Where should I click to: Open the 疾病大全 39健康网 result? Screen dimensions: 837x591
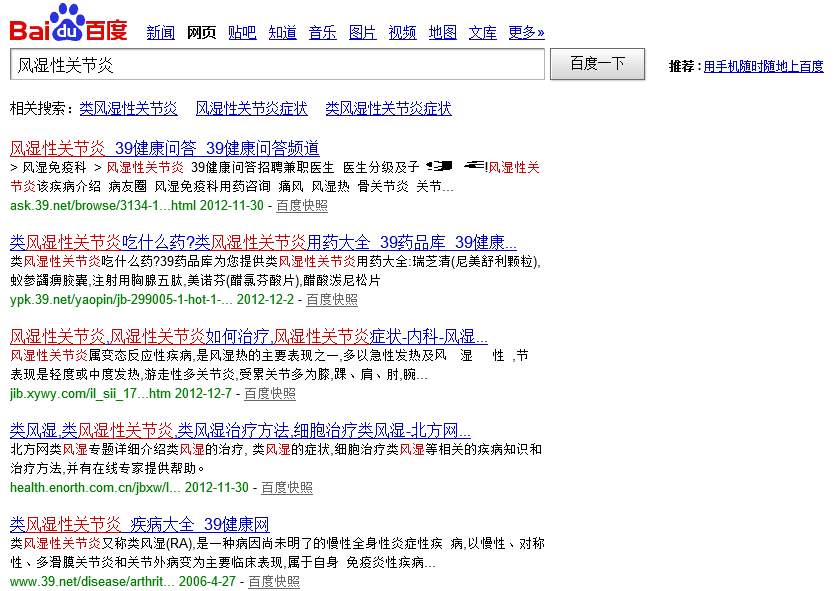pos(139,524)
